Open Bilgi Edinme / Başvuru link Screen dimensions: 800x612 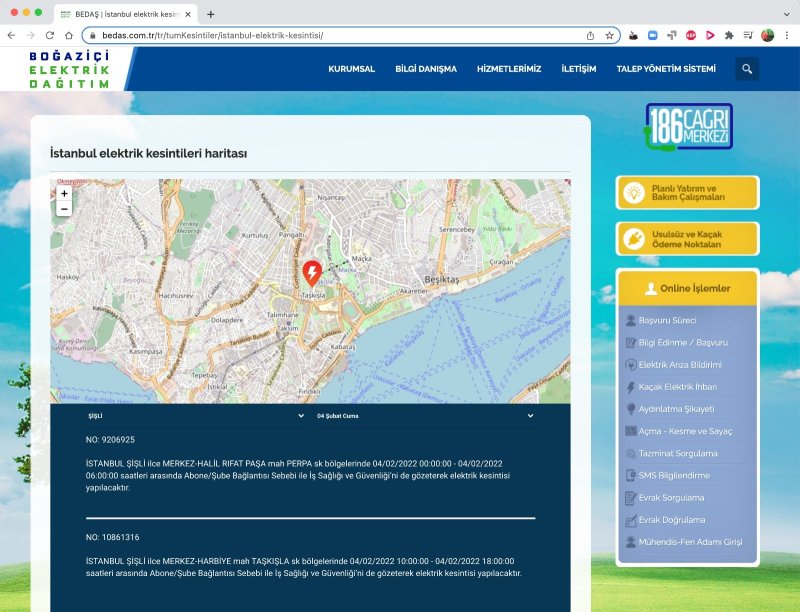pos(683,343)
